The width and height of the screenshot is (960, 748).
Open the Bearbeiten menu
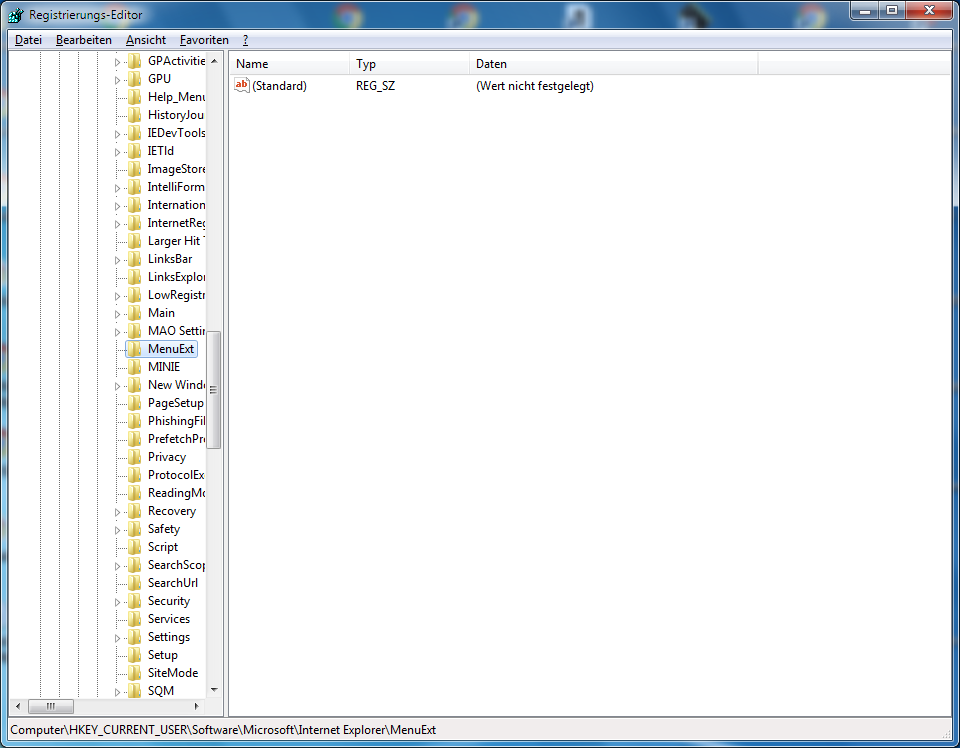coord(83,40)
